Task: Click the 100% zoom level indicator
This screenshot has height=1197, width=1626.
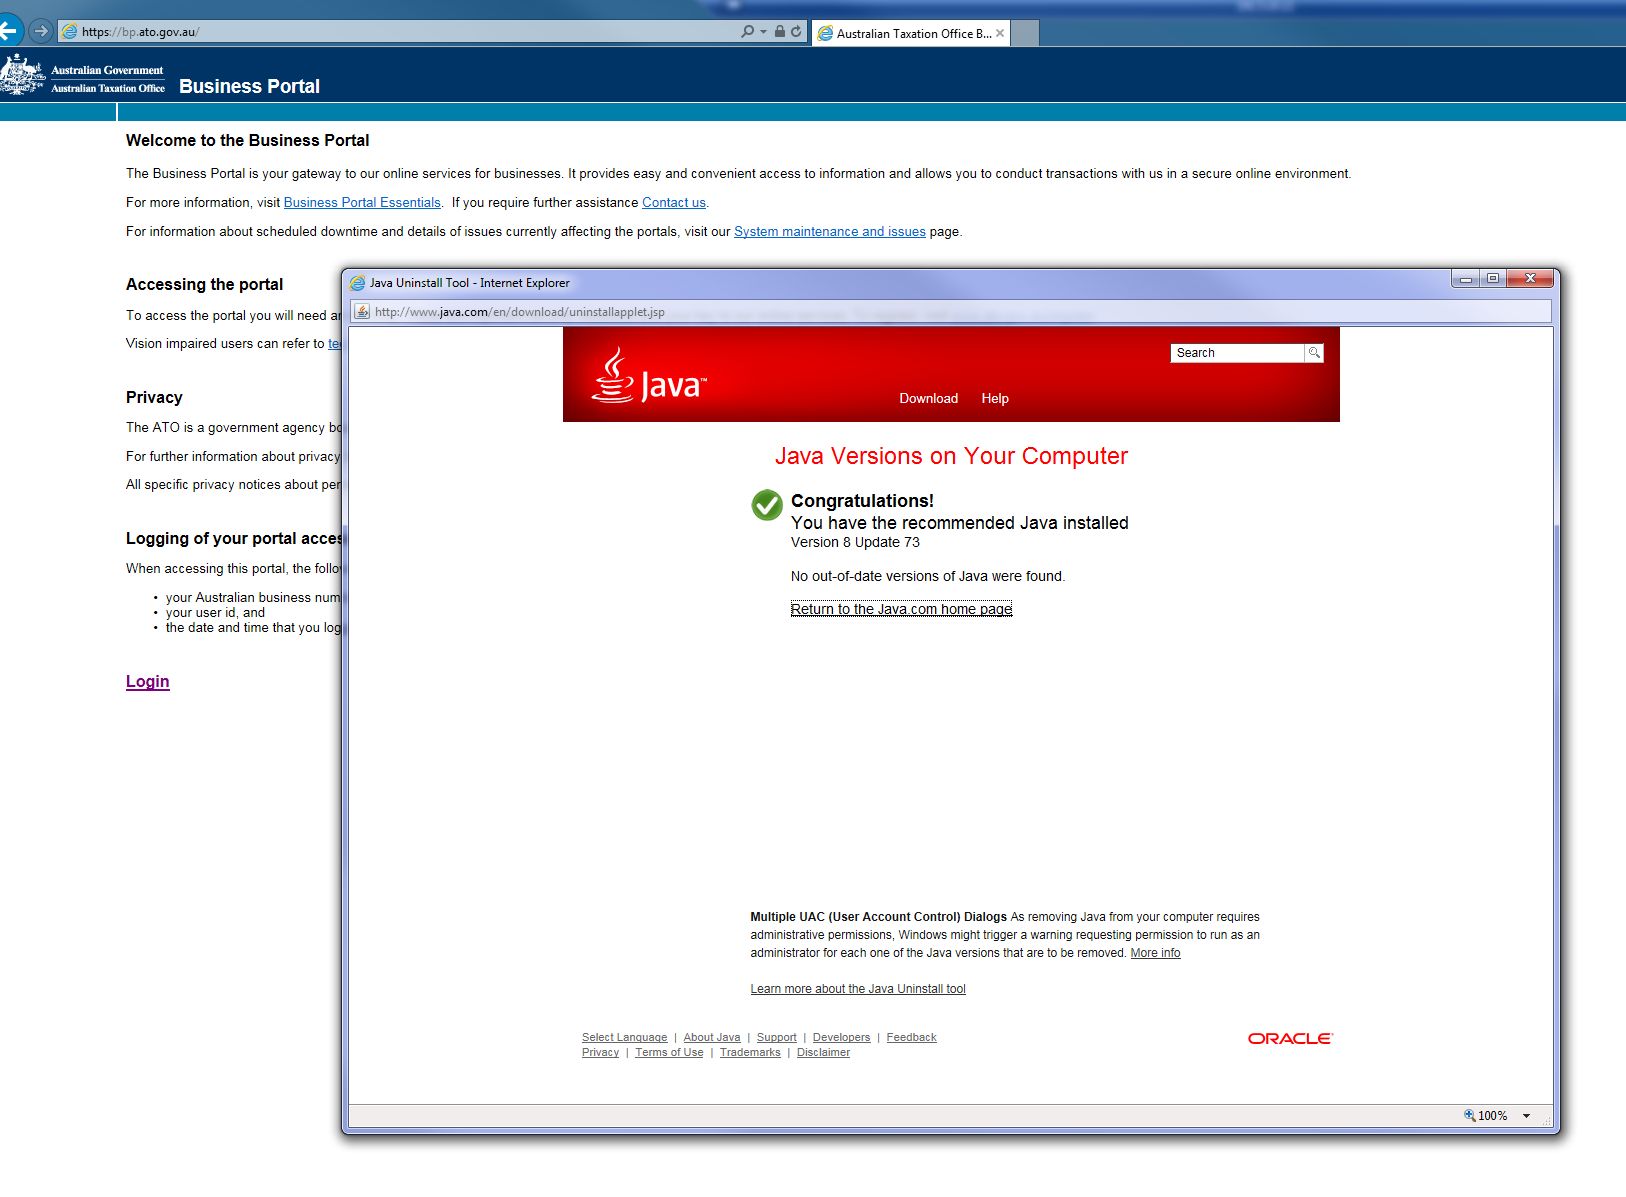Action: 1486,1115
